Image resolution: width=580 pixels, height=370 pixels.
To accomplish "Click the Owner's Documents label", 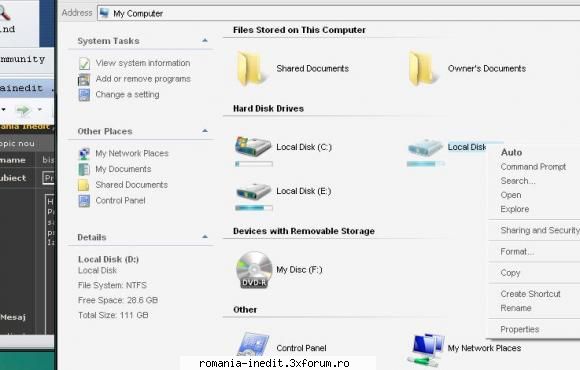I will tap(487, 68).
